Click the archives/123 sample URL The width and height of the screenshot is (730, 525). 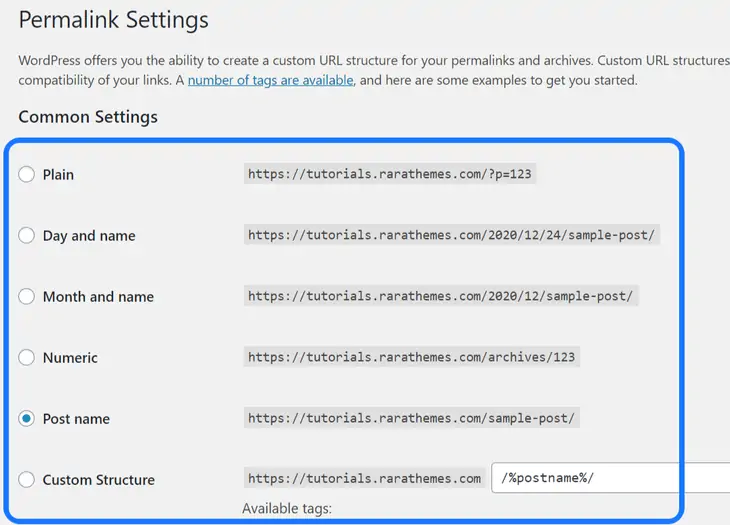tap(411, 357)
